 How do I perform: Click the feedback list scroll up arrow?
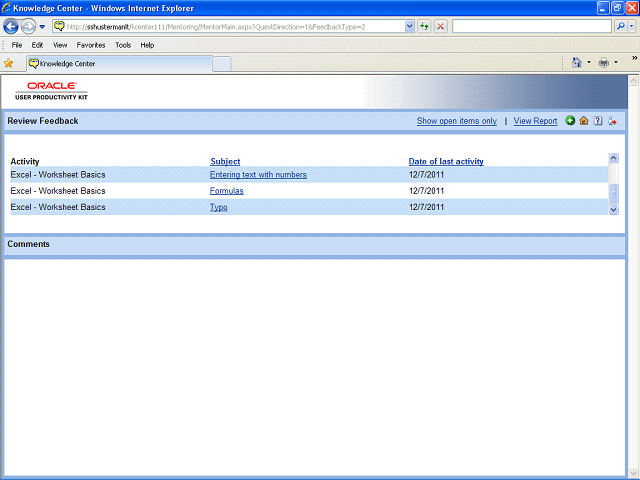tap(613, 158)
